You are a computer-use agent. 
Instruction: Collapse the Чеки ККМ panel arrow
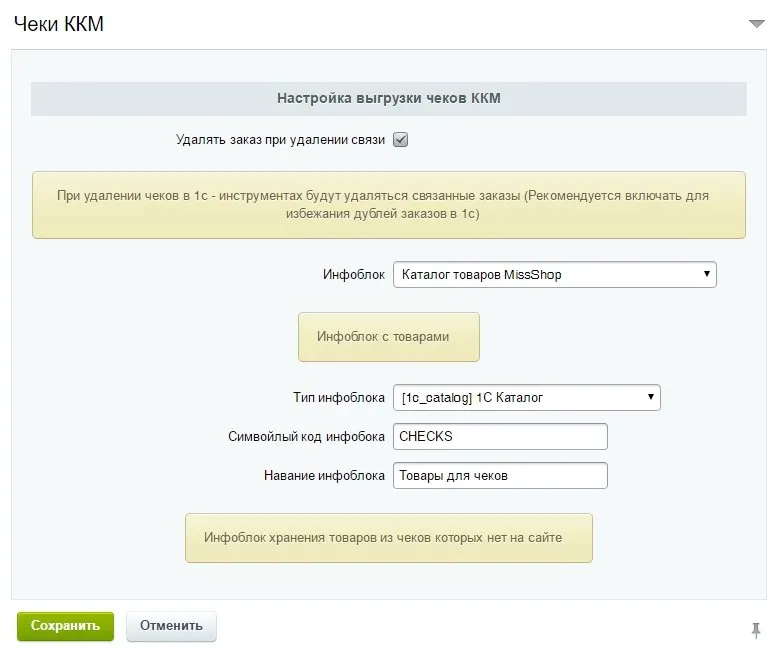pyautogui.click(x=756, y=24)
